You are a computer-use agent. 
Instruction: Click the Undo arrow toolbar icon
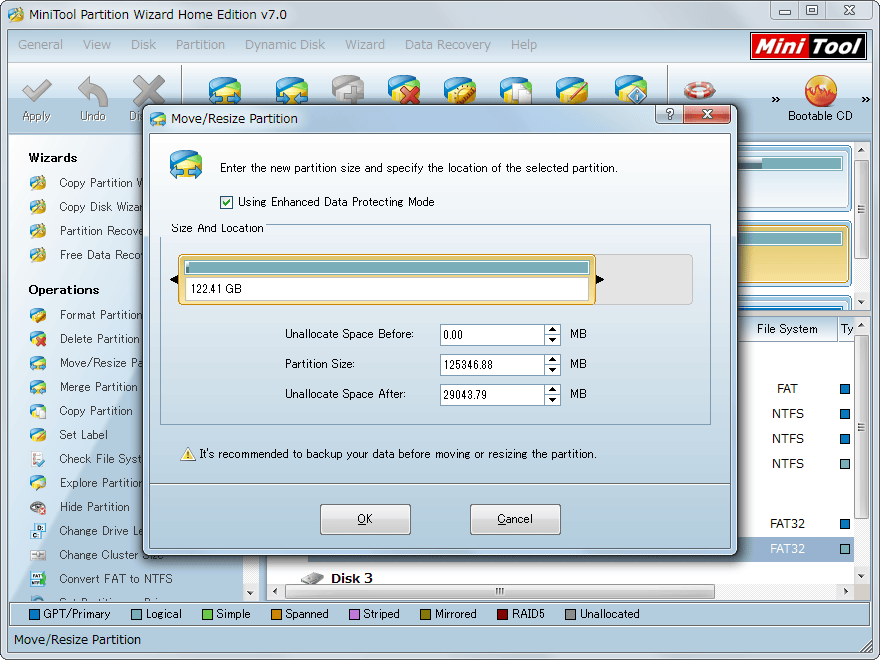[x=93, y=91]
